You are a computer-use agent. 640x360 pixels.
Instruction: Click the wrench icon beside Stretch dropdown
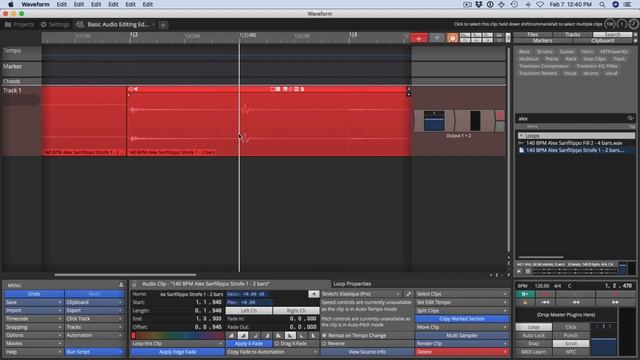[408, 294]
